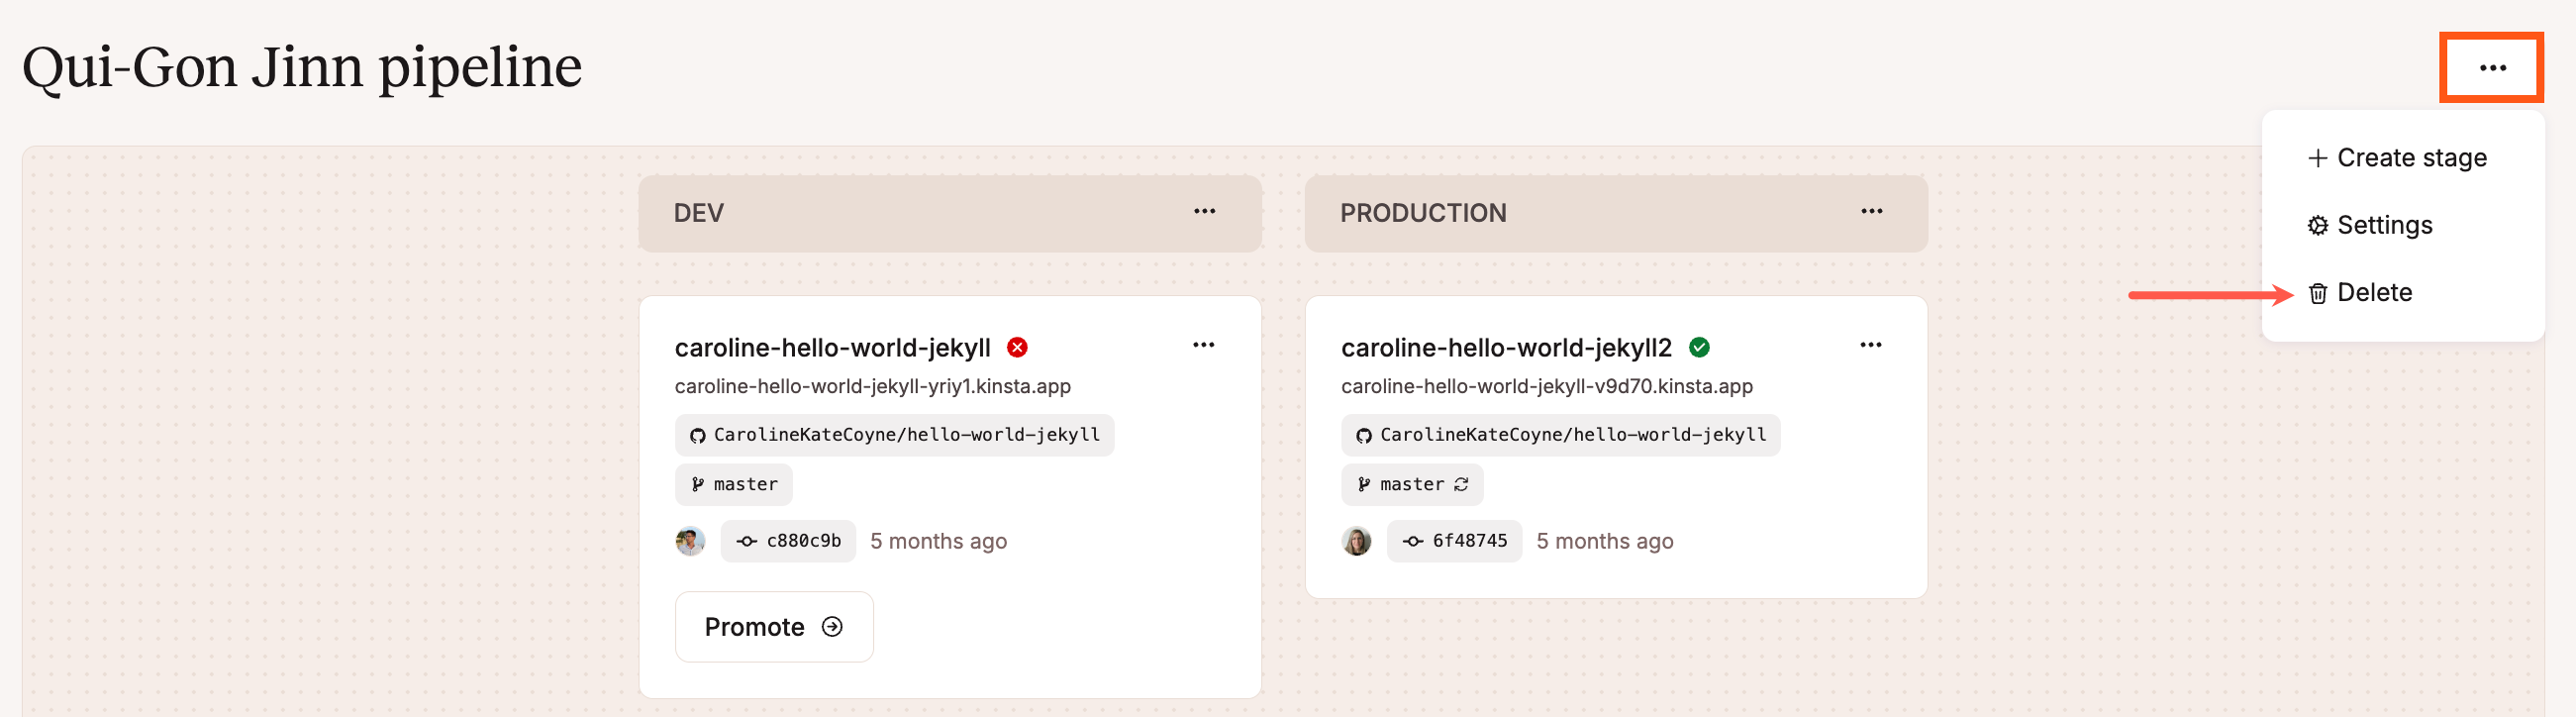Select the commit icon beside c880c9b
This screenshot has height=717, width=2576.
(746, 540)
